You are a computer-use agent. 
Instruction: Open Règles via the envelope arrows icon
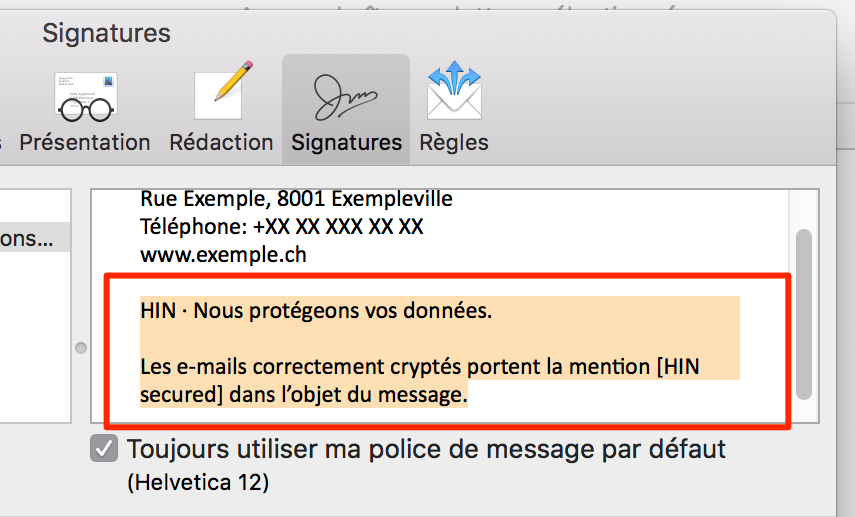point(454,91)
